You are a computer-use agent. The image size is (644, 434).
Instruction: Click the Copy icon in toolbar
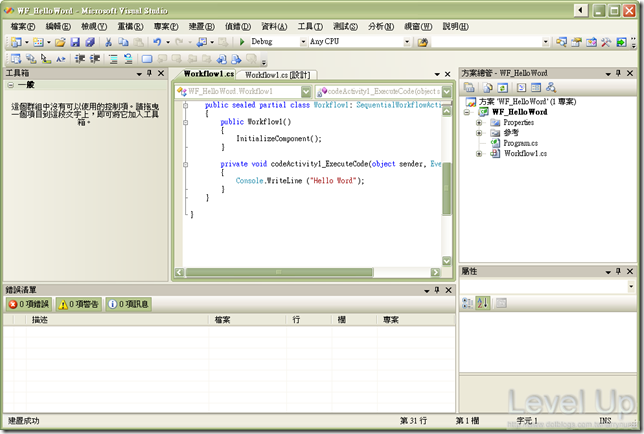tap(123, 42)
